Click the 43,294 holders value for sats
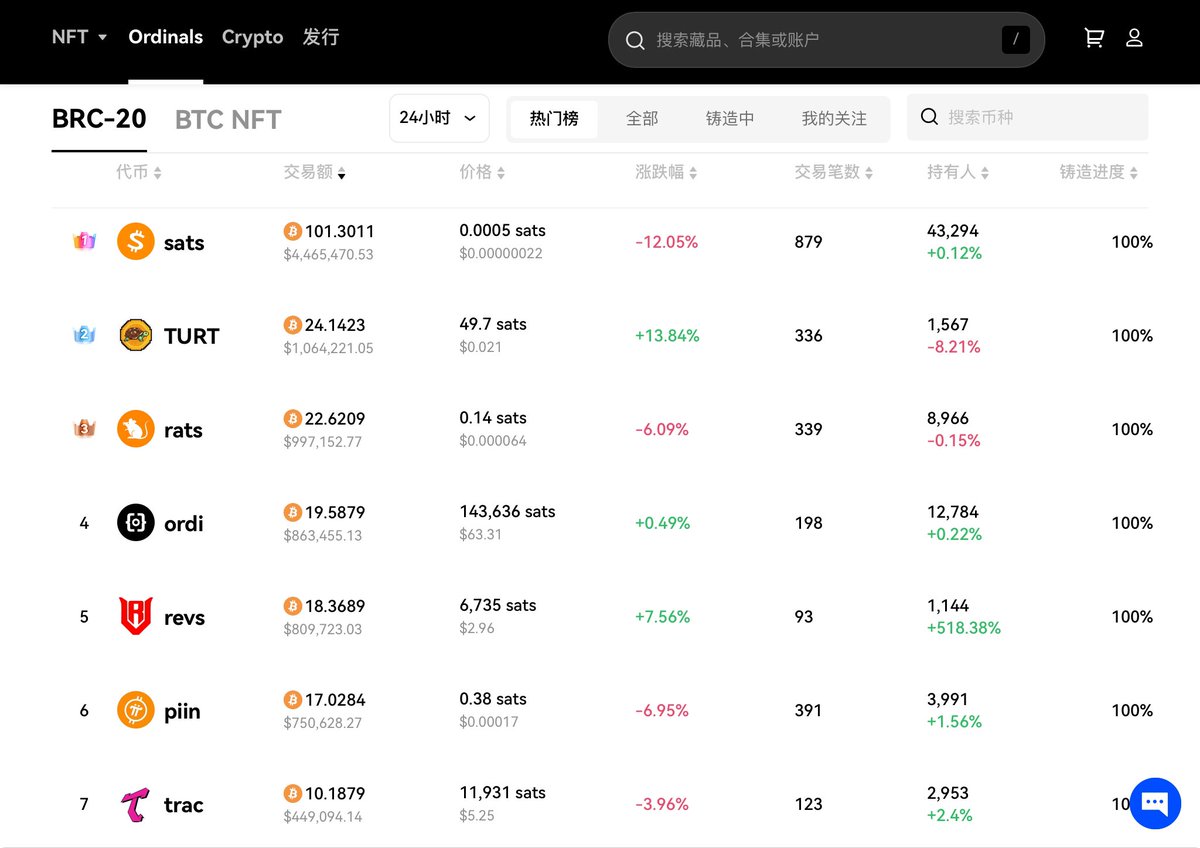Image resolution: width=1200 pixels, height=848 pixels. tap(953, 230)
